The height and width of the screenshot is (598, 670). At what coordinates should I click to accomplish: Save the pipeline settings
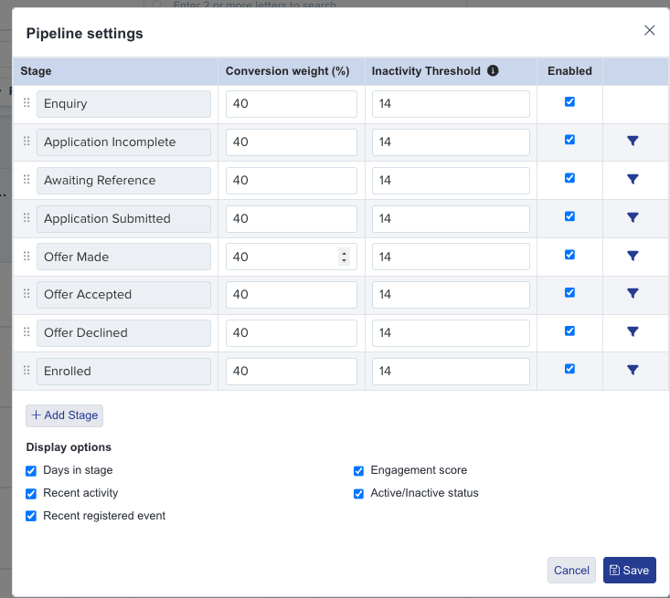(x=629, y=570)
